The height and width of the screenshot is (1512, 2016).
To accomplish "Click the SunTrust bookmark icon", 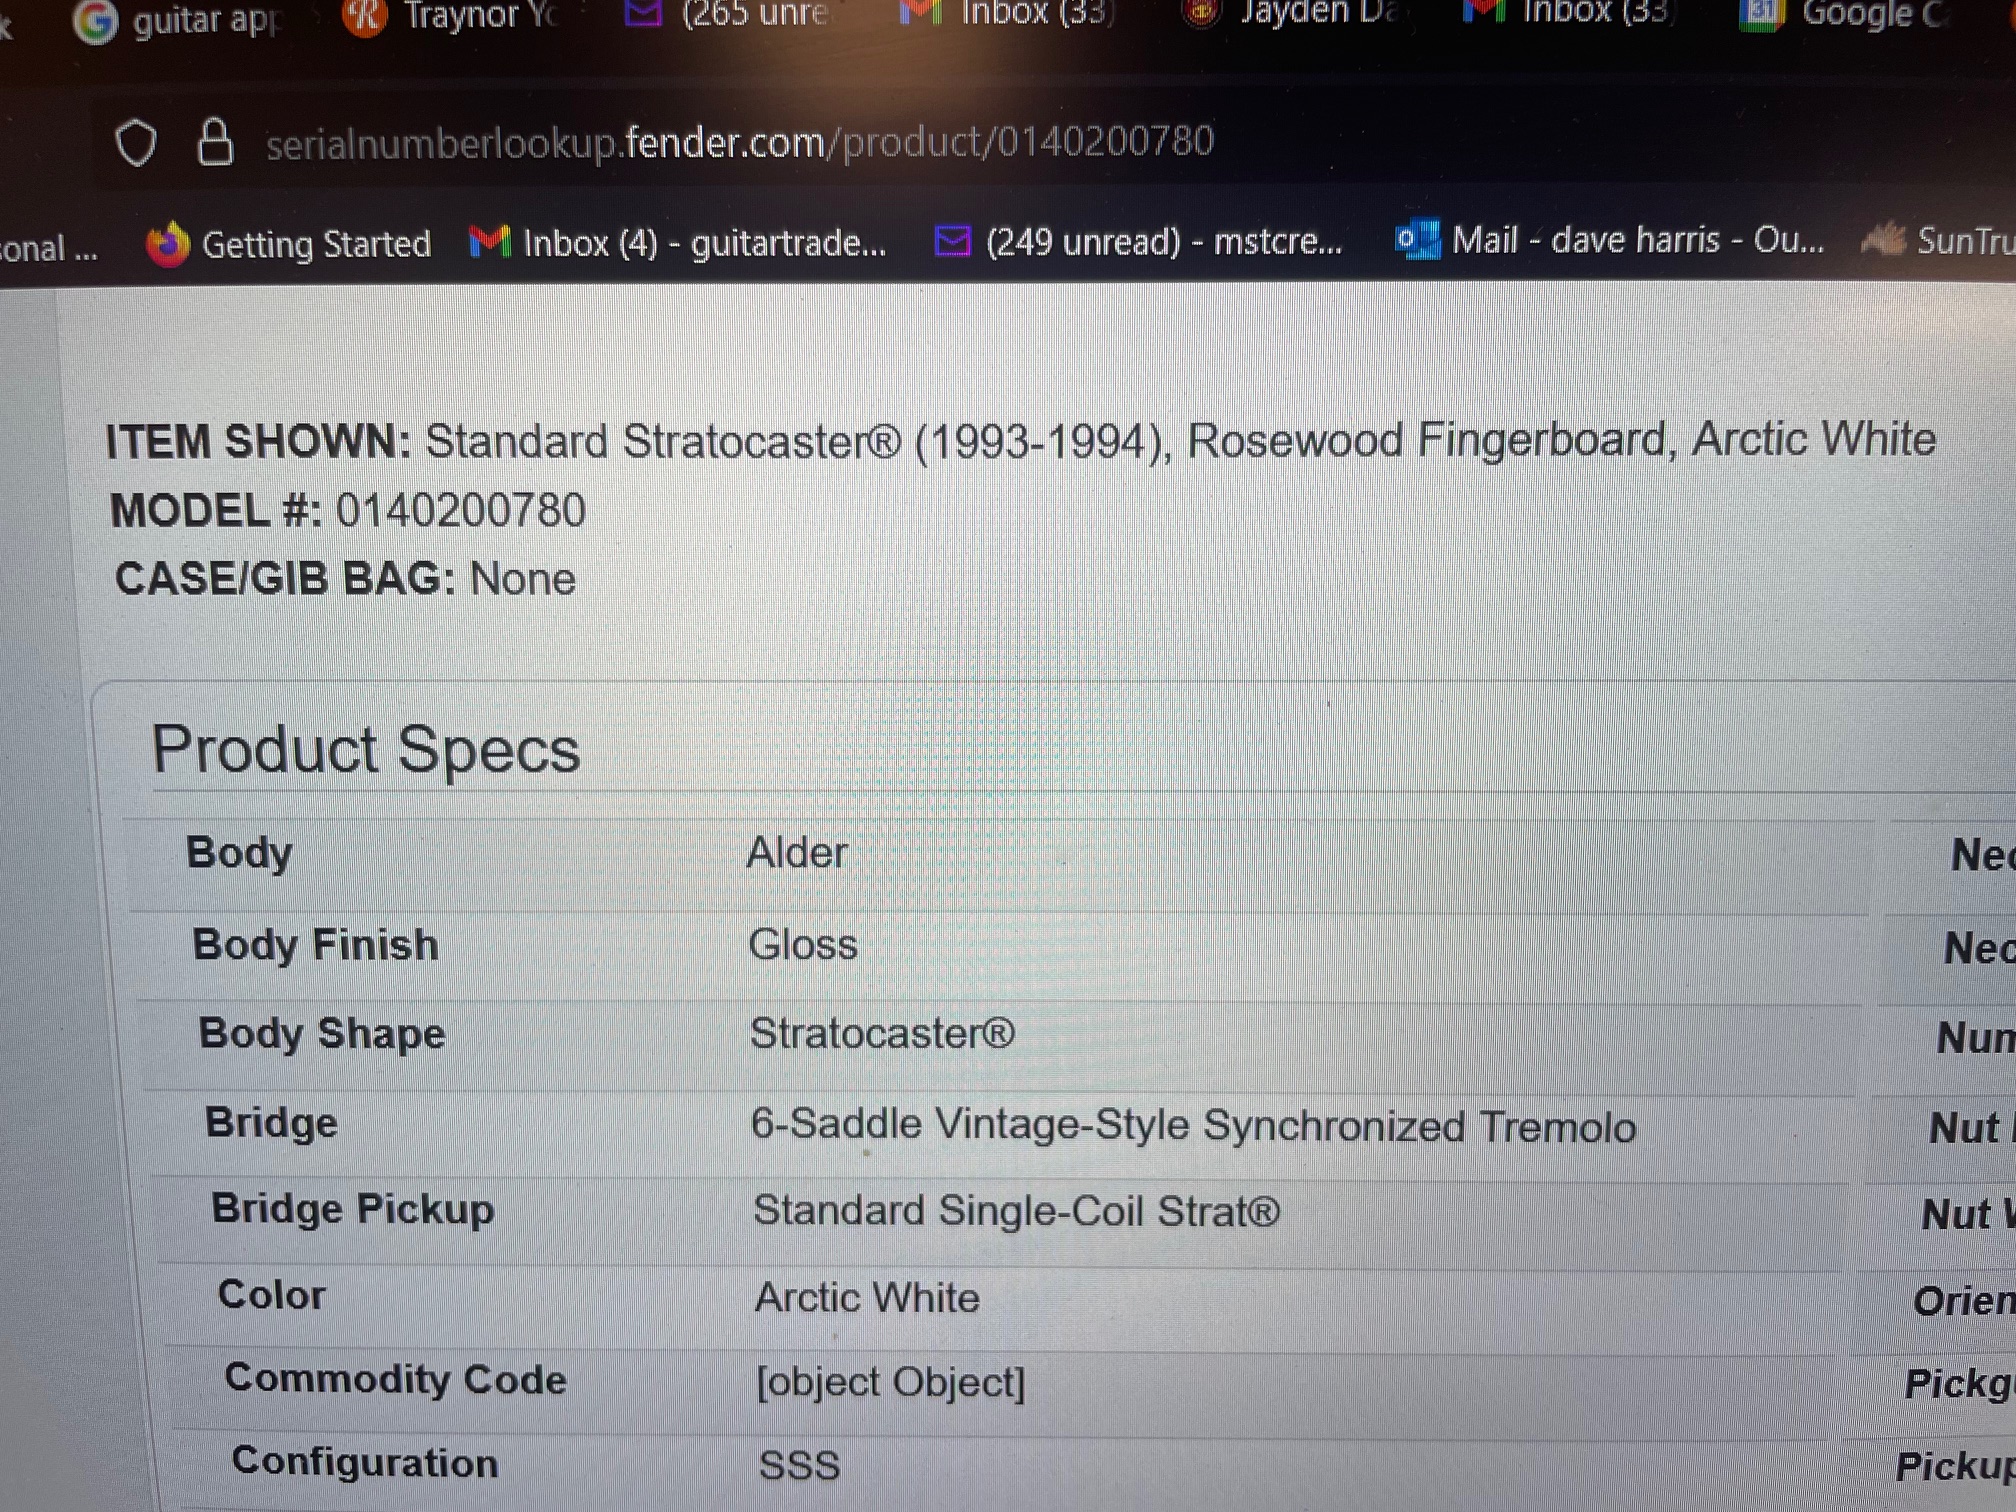I will tap(1884, 240).
